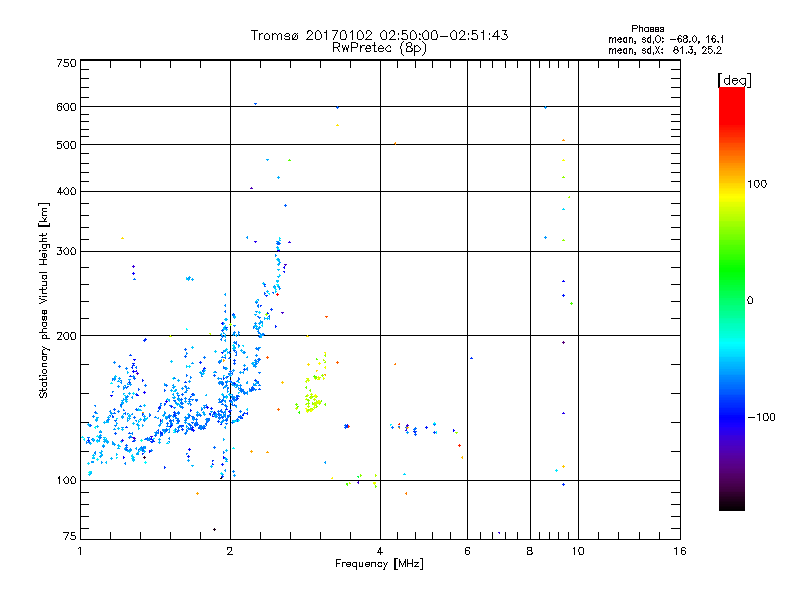800x600 pixels.
Task: Click the x-axis '4' tick label
Action: point(380,551)
